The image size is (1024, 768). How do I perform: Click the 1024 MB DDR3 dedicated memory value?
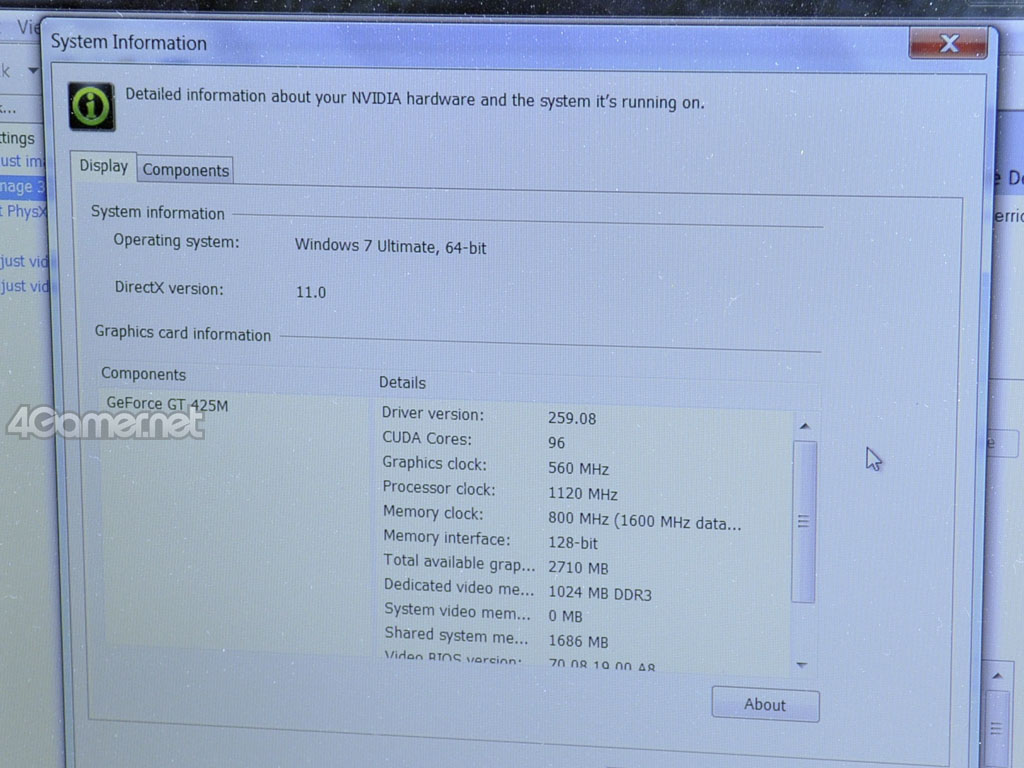point(600,594)
